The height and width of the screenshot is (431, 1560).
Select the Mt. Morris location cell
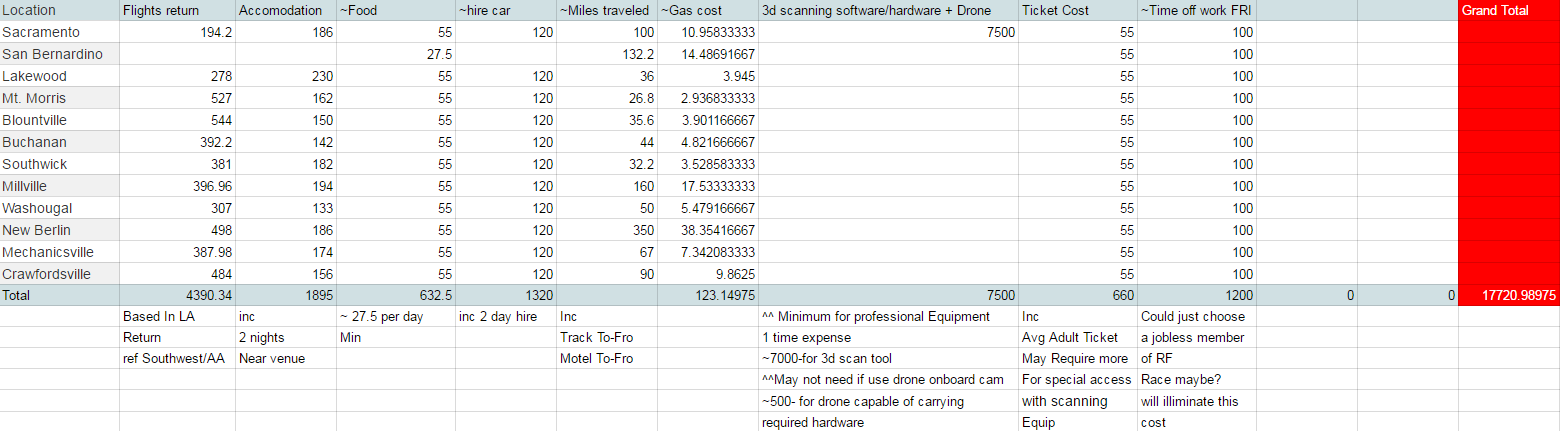pos(60,98)
